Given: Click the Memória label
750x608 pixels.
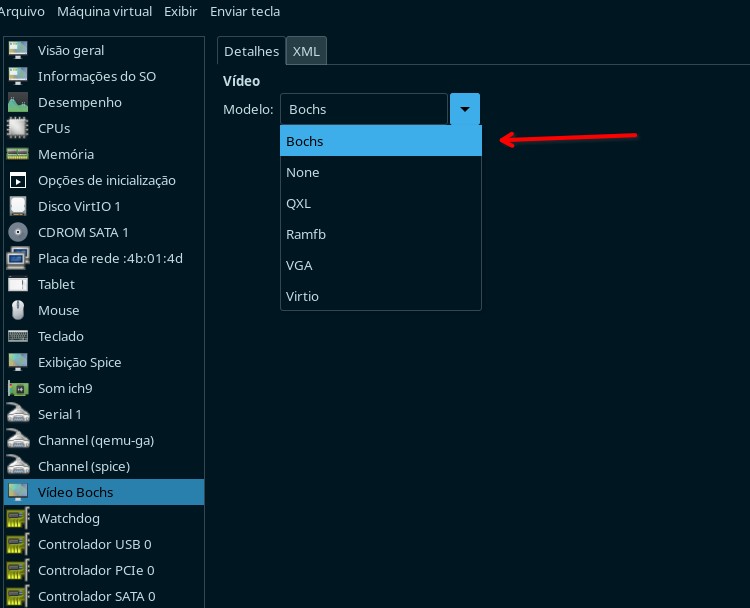Looking at the screenshot, I should click(x=66, y=154).
